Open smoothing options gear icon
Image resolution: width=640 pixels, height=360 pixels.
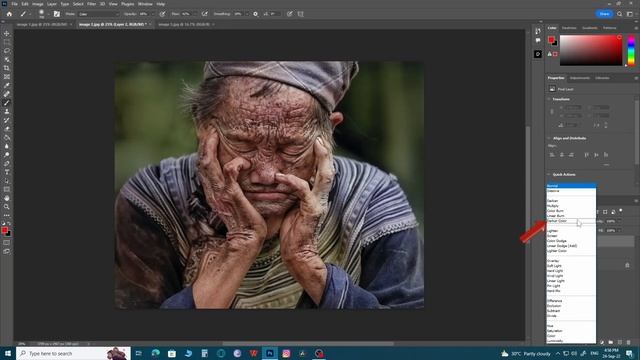click(256, 14)
